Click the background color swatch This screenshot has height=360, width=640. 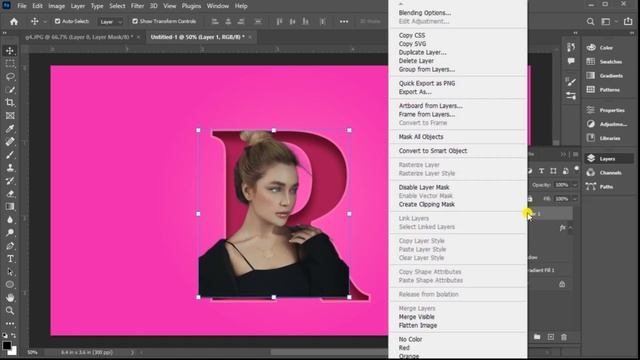click(x=14, y=351)
